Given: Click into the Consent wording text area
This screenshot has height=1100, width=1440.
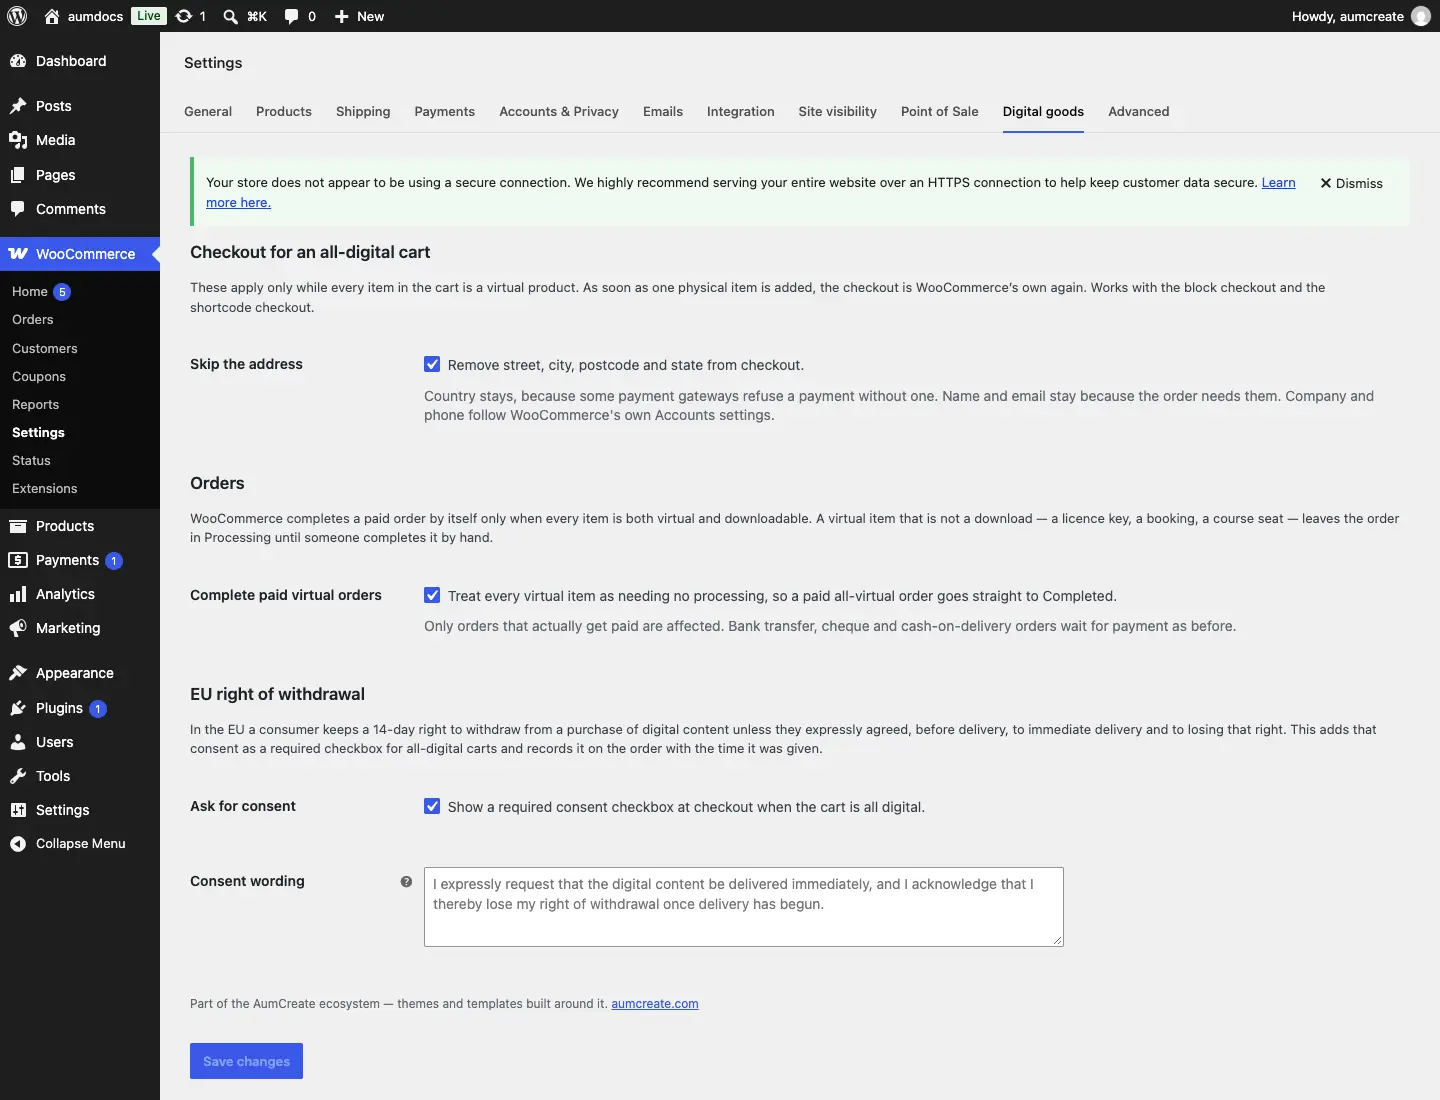Looking at the screenshot, I should tap(744, 907).
